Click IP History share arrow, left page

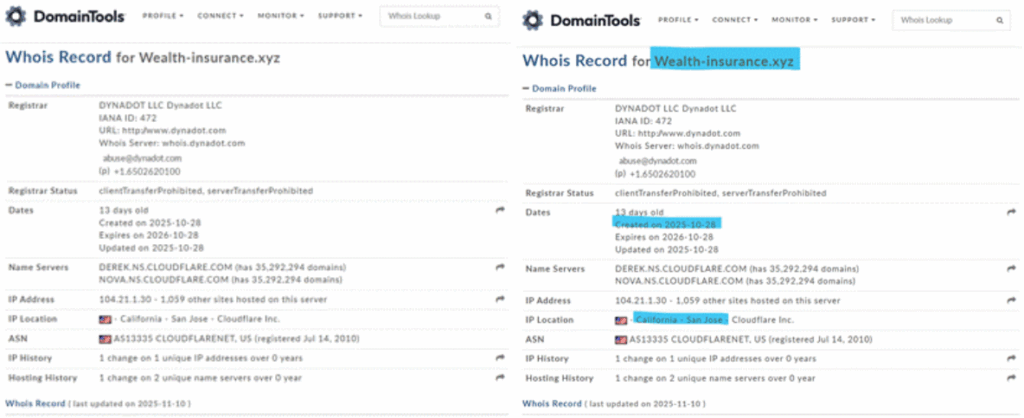[500, 357]
